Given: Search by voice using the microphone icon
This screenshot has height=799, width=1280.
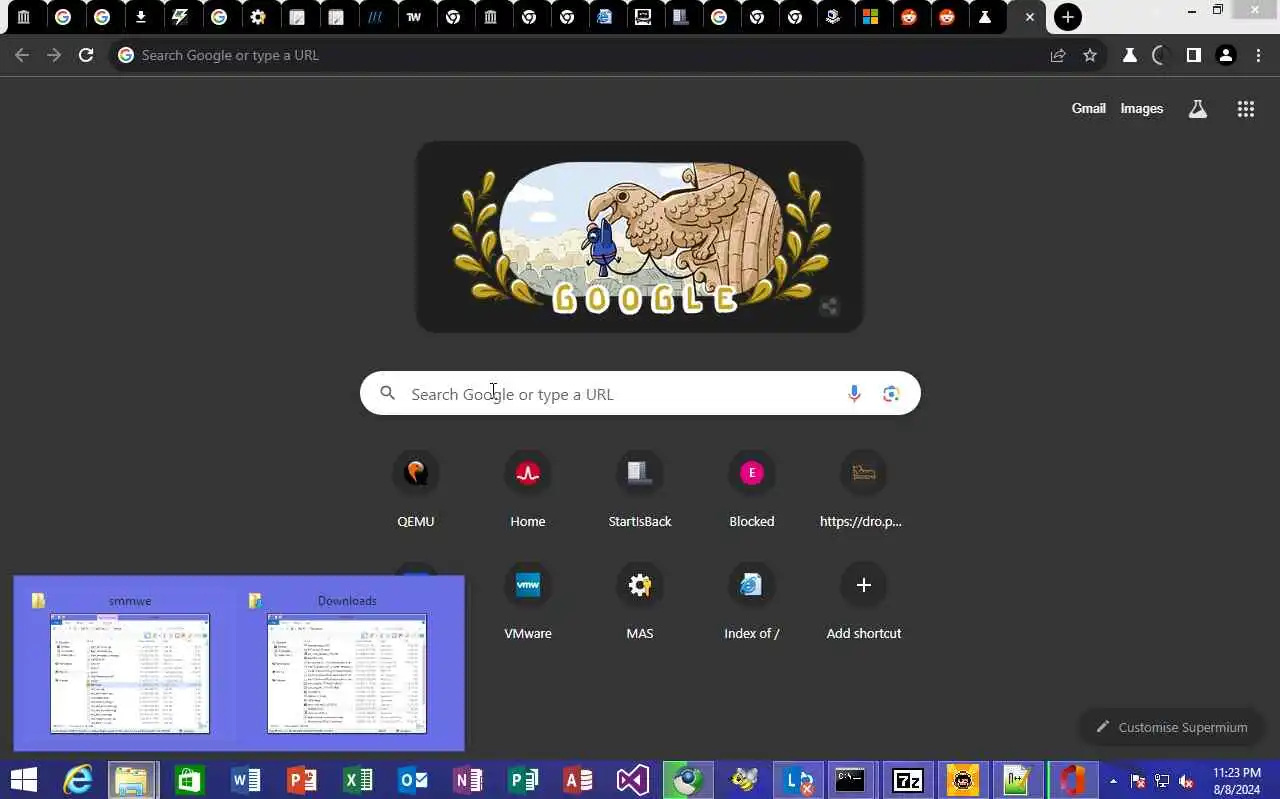Looking at the screenshot, I should [x=854, y=394].
